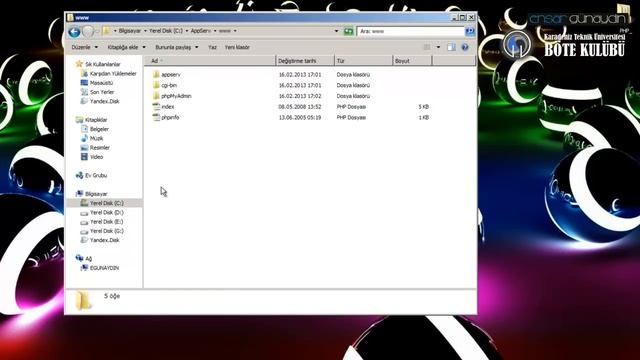
Task: Click the Sık Kullanılanlar star icon
Action: (79, 64)
